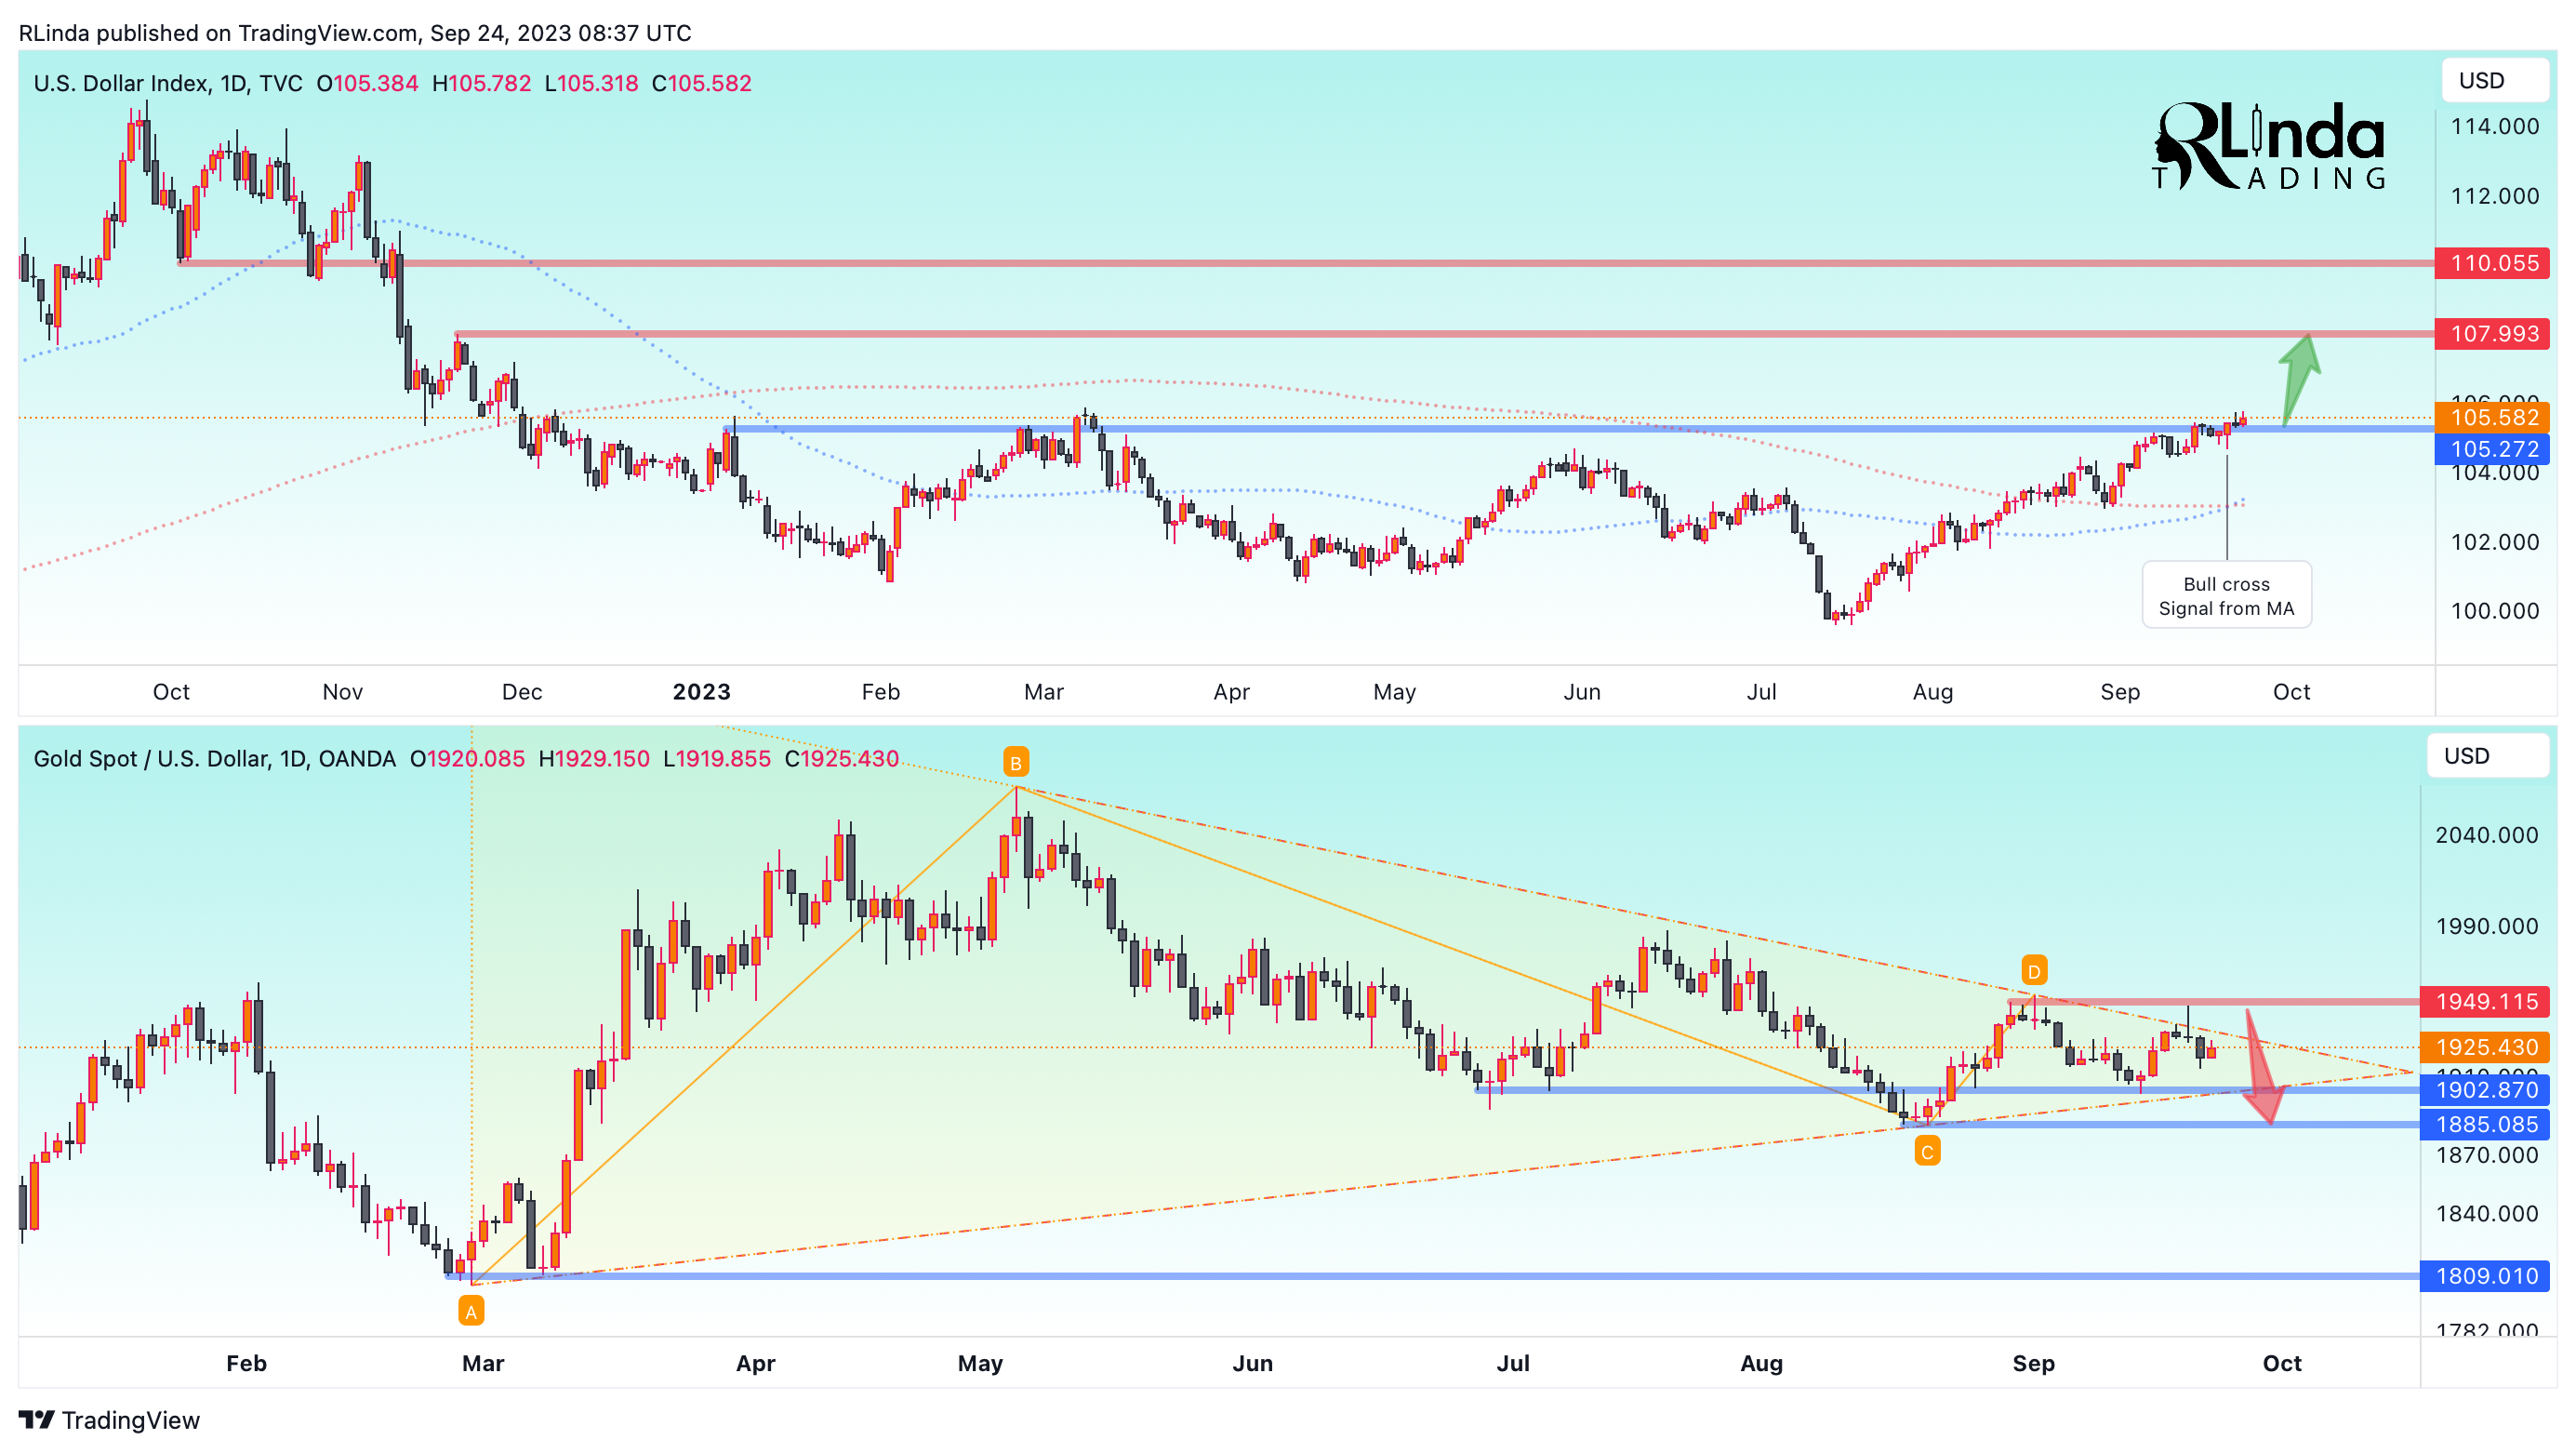Screen dimensions: 2576x1453
Task: Click the 2023 label on Dollar Index time axis
Action: click(x=701, y=692)
